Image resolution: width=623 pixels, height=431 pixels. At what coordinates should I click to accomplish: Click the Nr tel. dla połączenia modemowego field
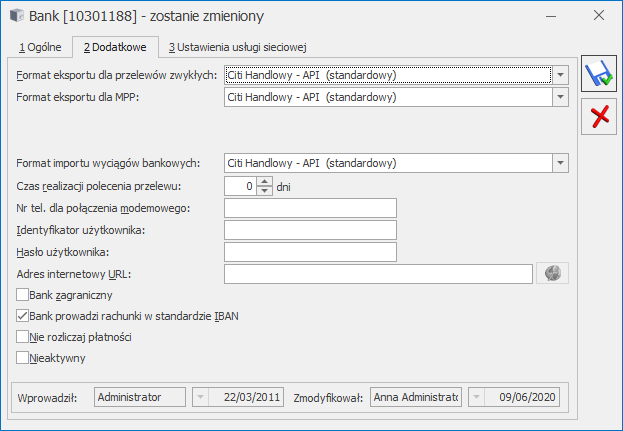click(310, 208)
